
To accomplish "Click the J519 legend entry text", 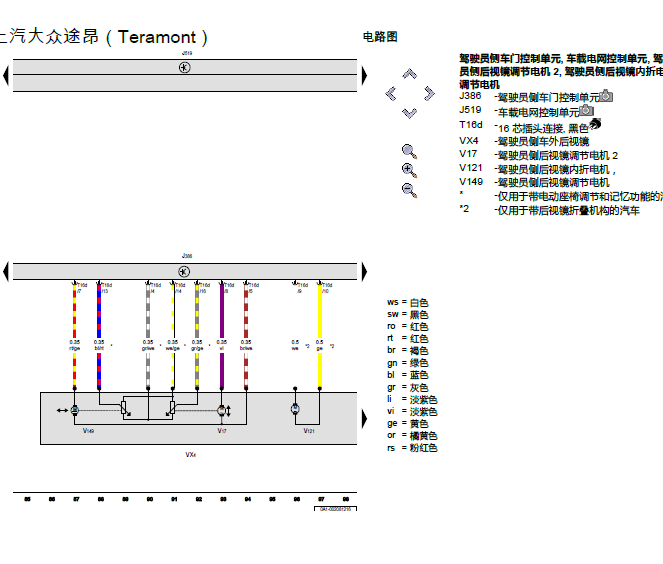I will pyautogui.click(x=537, y=112).
